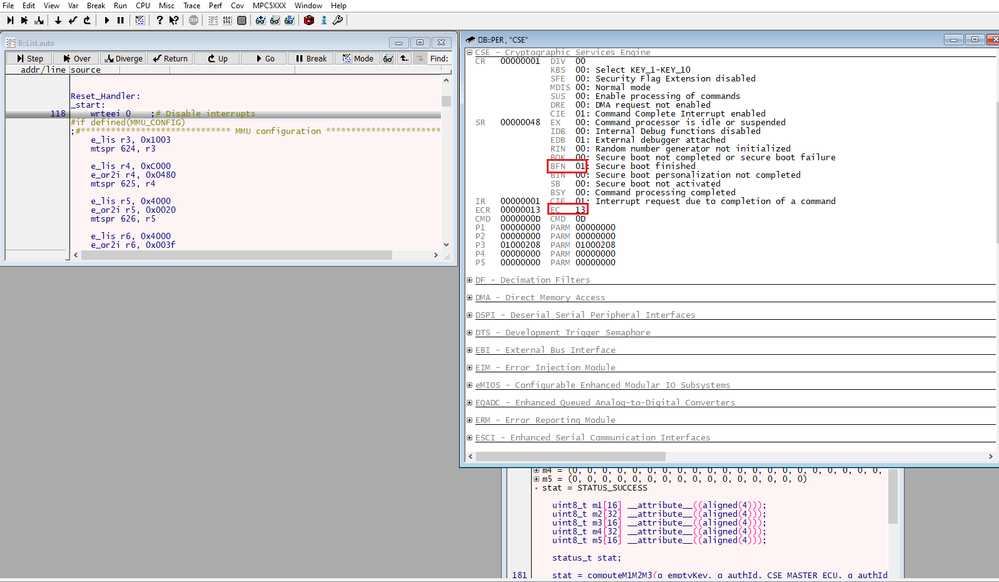Click the Go button in List window

[x=264, y=59]
